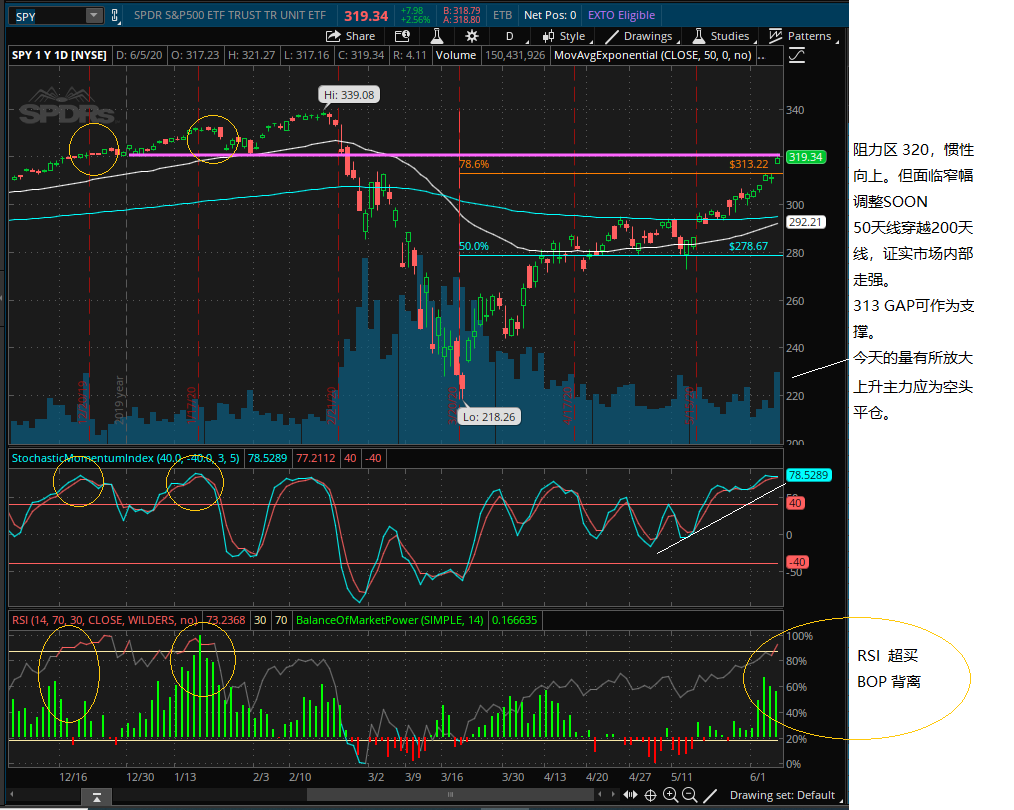1014x810 pixels.
Task: Click the ellipsis after MovAvgExponential label
Action: click(761, 56)
